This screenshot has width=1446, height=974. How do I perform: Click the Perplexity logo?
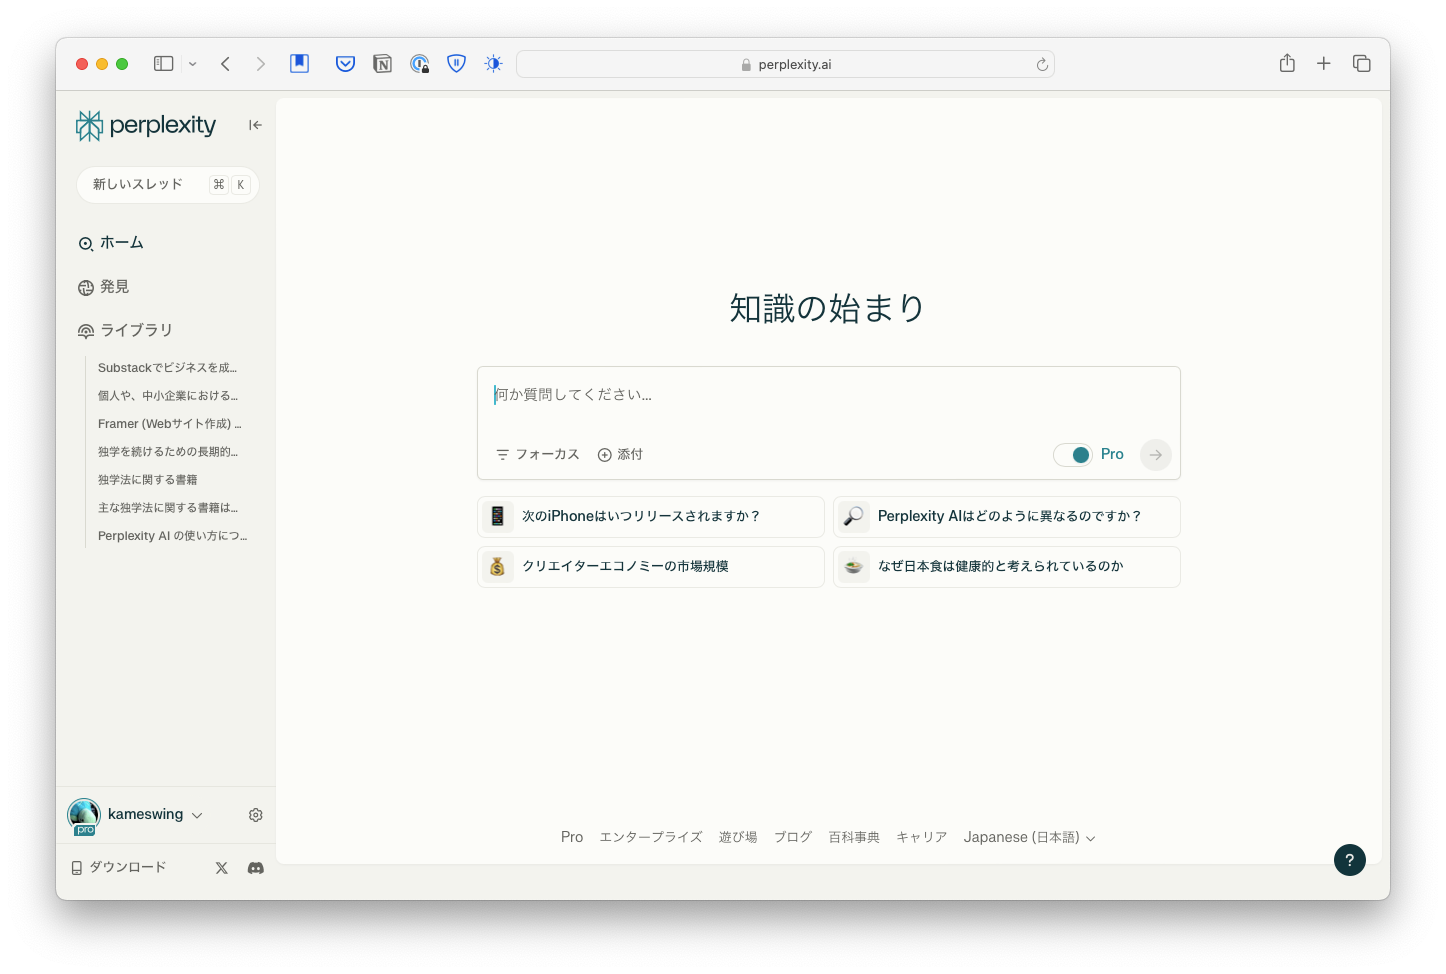pos(146,125)
